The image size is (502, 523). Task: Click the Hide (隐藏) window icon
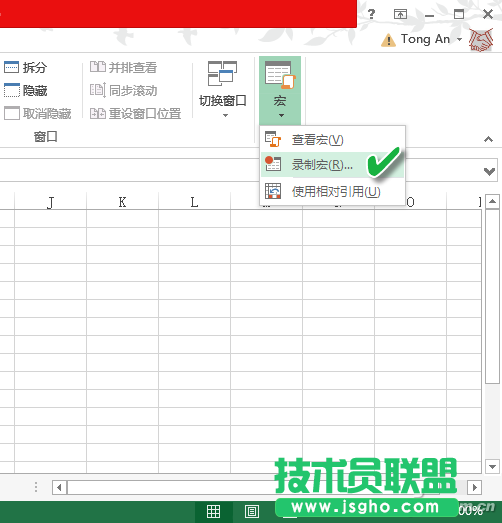[12, 90]
